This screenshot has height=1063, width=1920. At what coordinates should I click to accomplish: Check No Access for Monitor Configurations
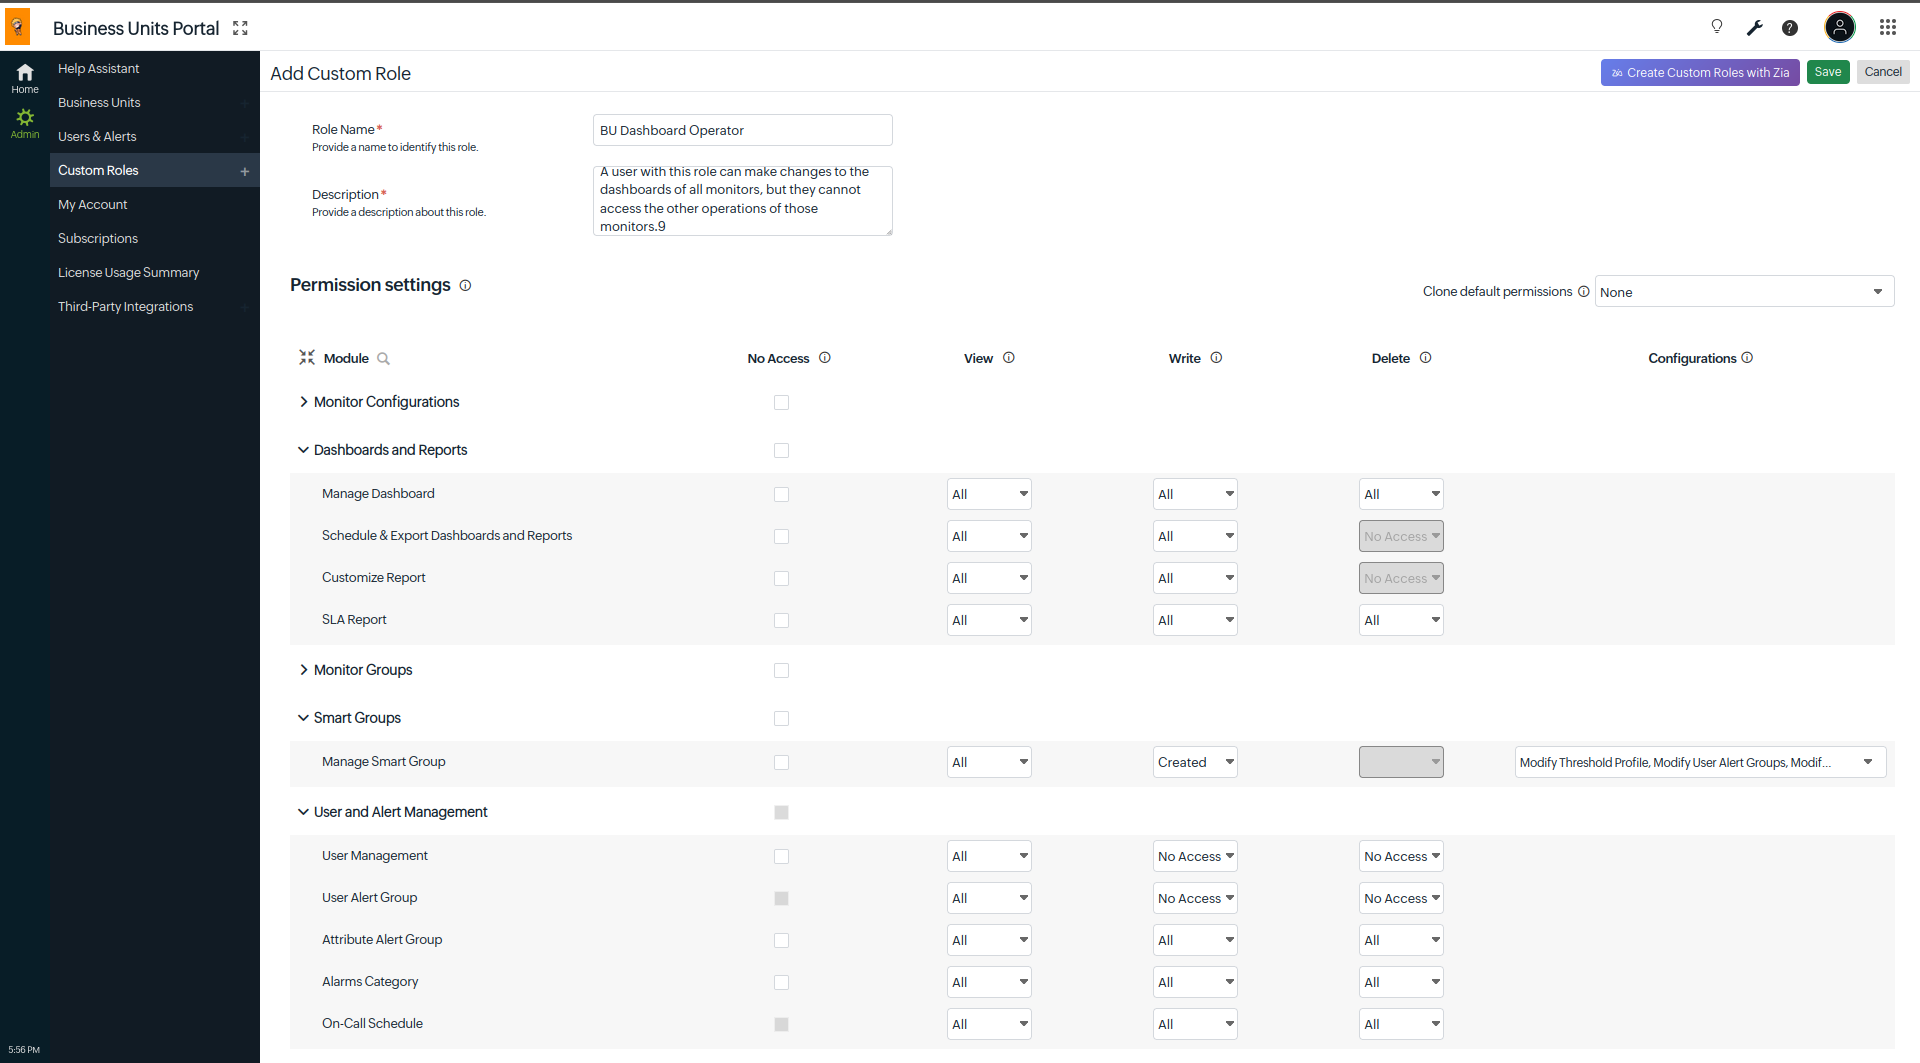click(x=781, y=402)
